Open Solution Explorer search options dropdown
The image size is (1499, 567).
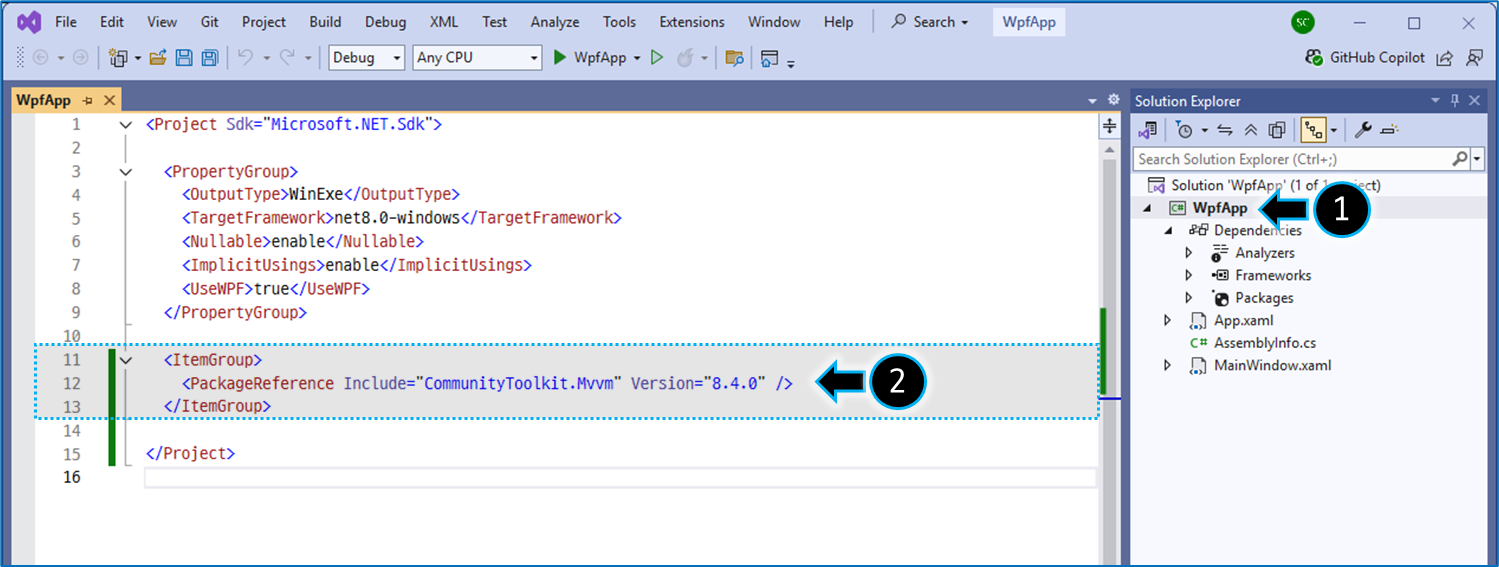1477,159
